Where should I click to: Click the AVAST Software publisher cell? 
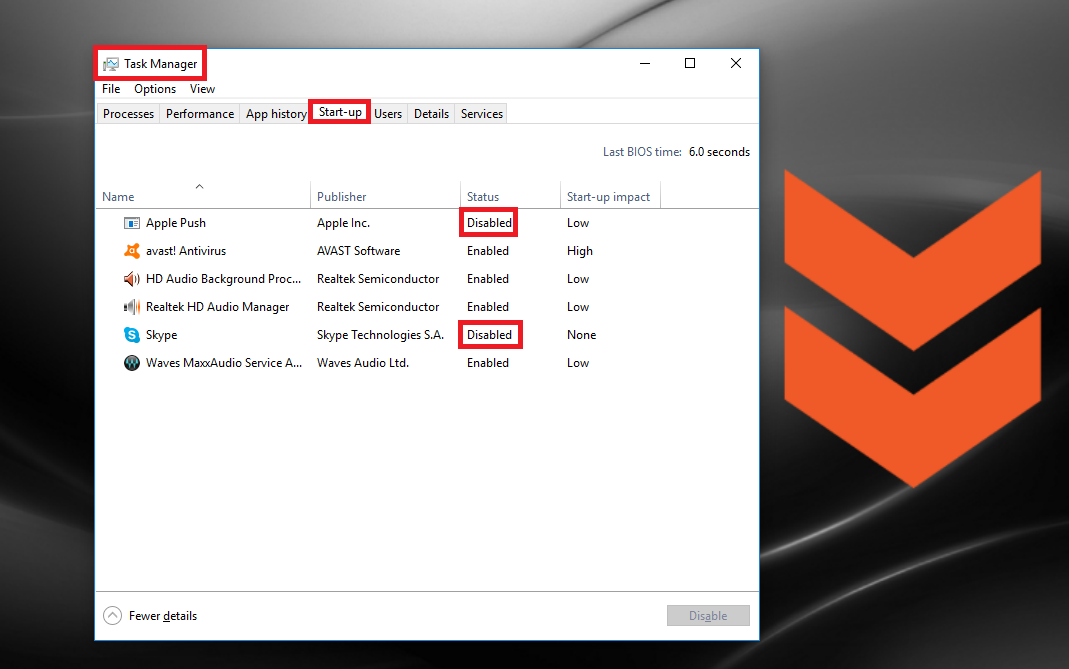coord(359,251)
